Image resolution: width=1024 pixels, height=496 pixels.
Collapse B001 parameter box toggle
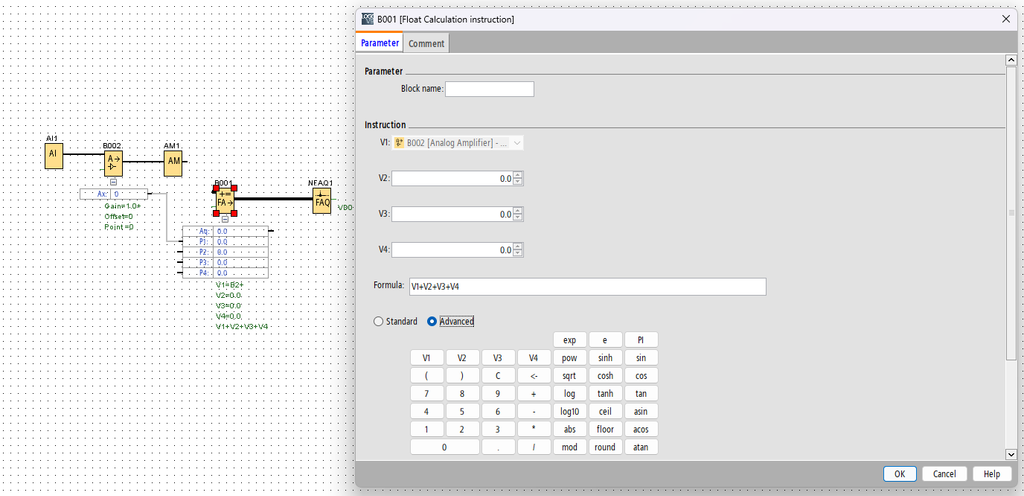point(225,219)
